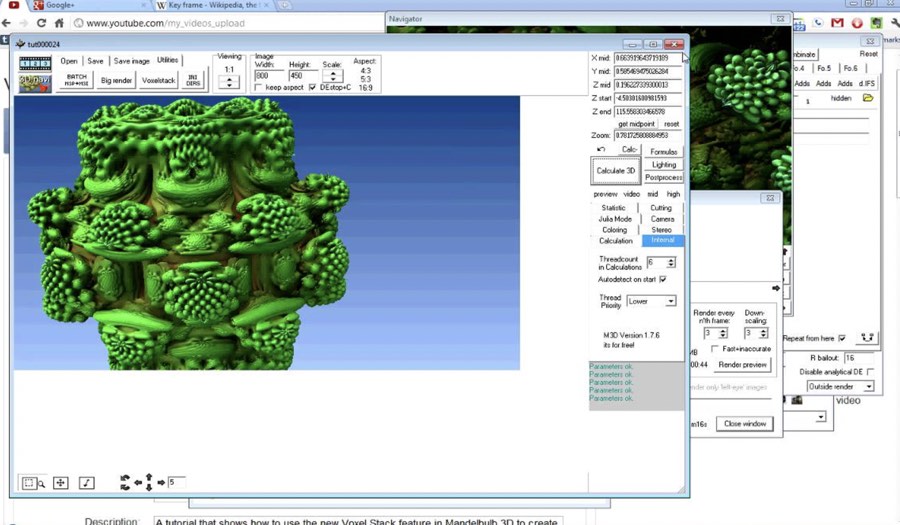The width and height of the screenshot is (900, 525).
Task: Click the Calculate 3D button
Action: click(x=615, y=171)
